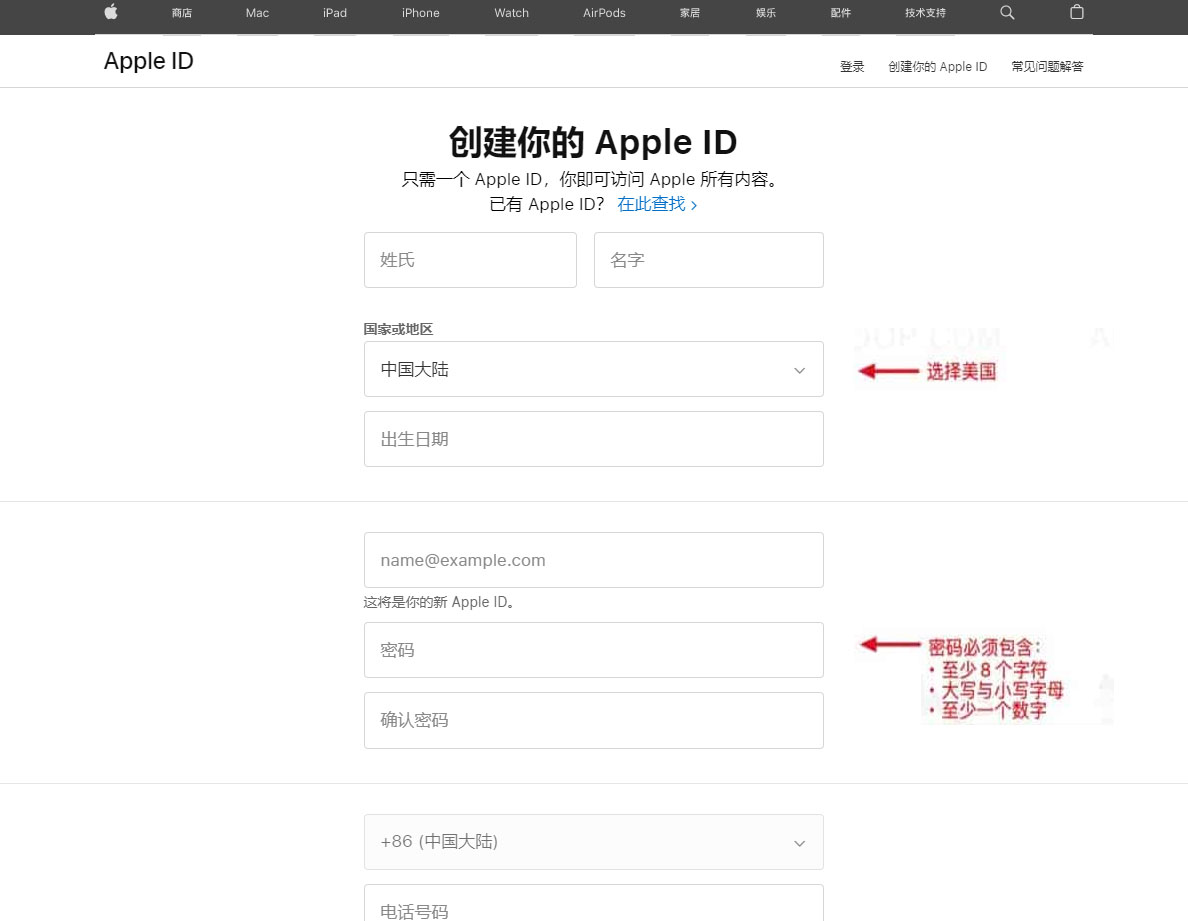Open iPhone navigation menu item
The image size is (1188, 921).
420,13
